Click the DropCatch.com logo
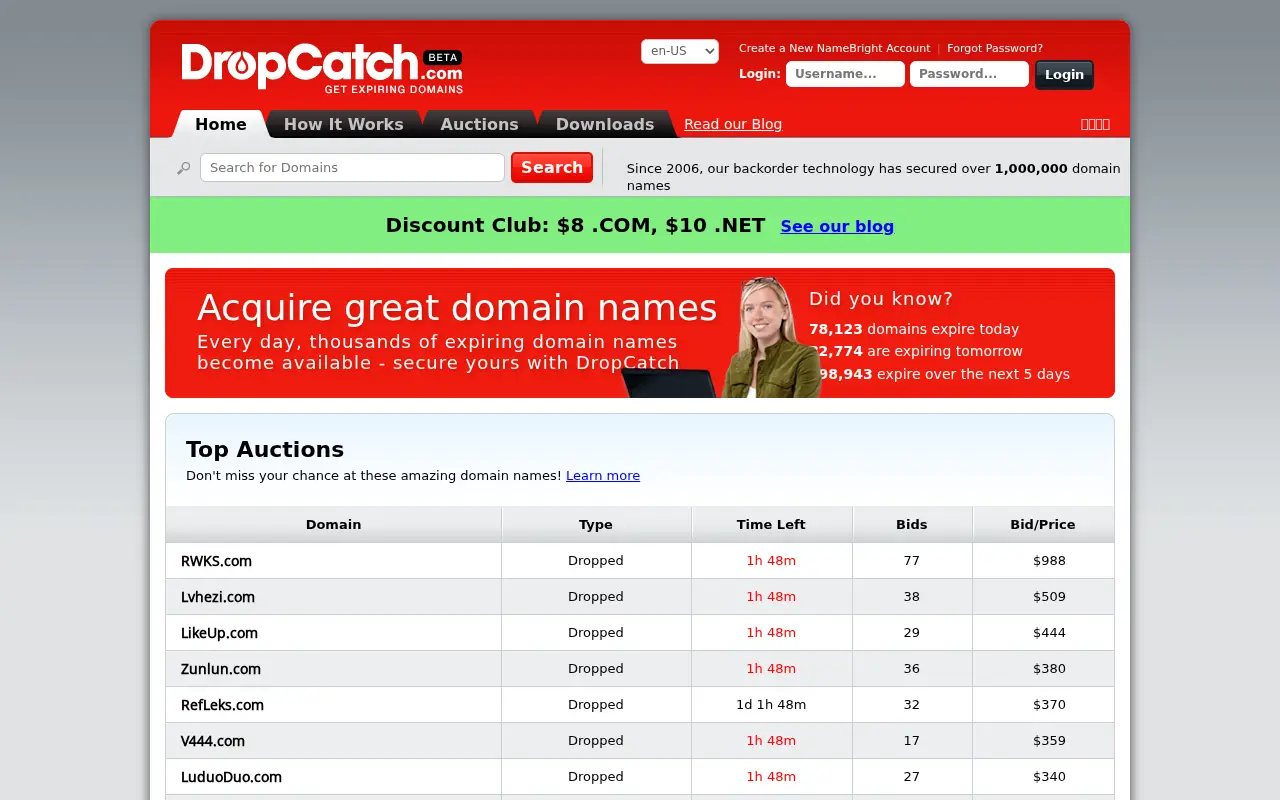Screen dimensions: 1280x800 point(321,69)
